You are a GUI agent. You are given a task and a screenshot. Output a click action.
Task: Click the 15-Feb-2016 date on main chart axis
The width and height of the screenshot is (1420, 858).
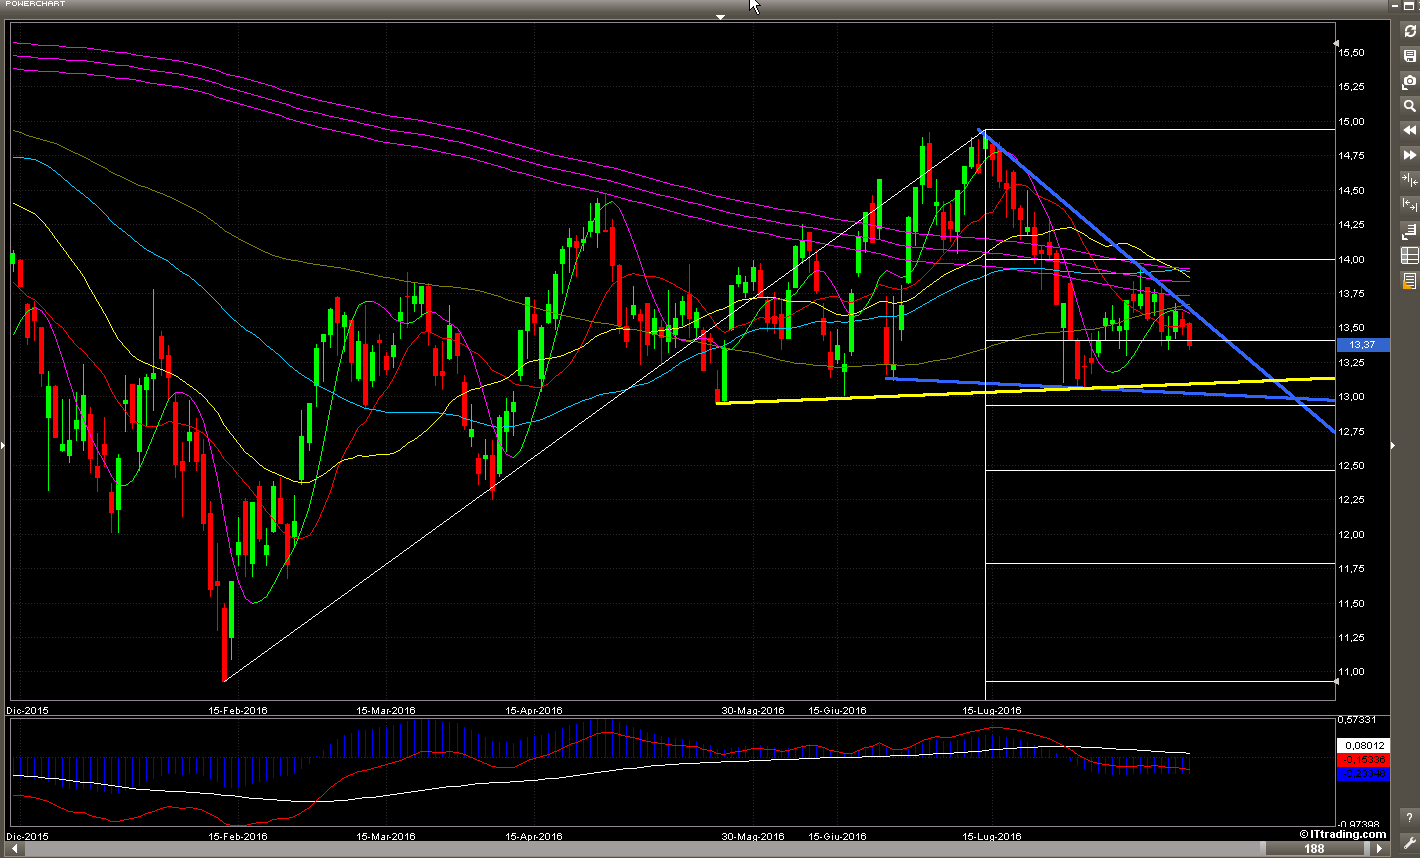click(237, 710)
